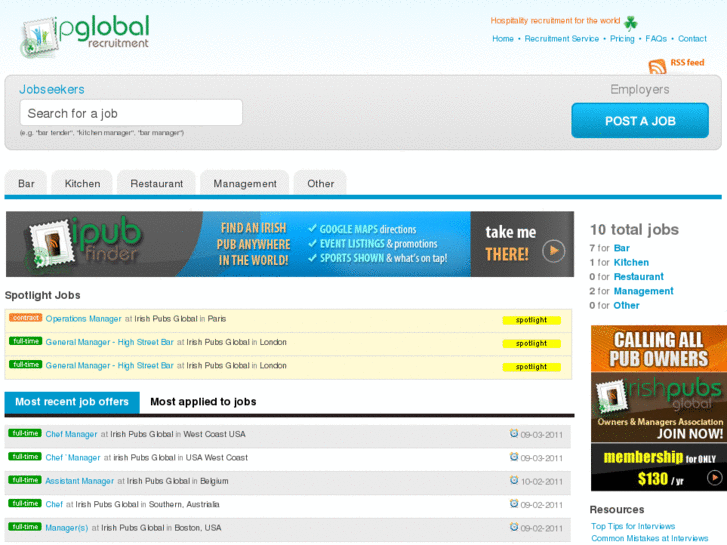Screen dimensions: 727x545
Task: Open the Home navigation link
Action: (503, 38)
